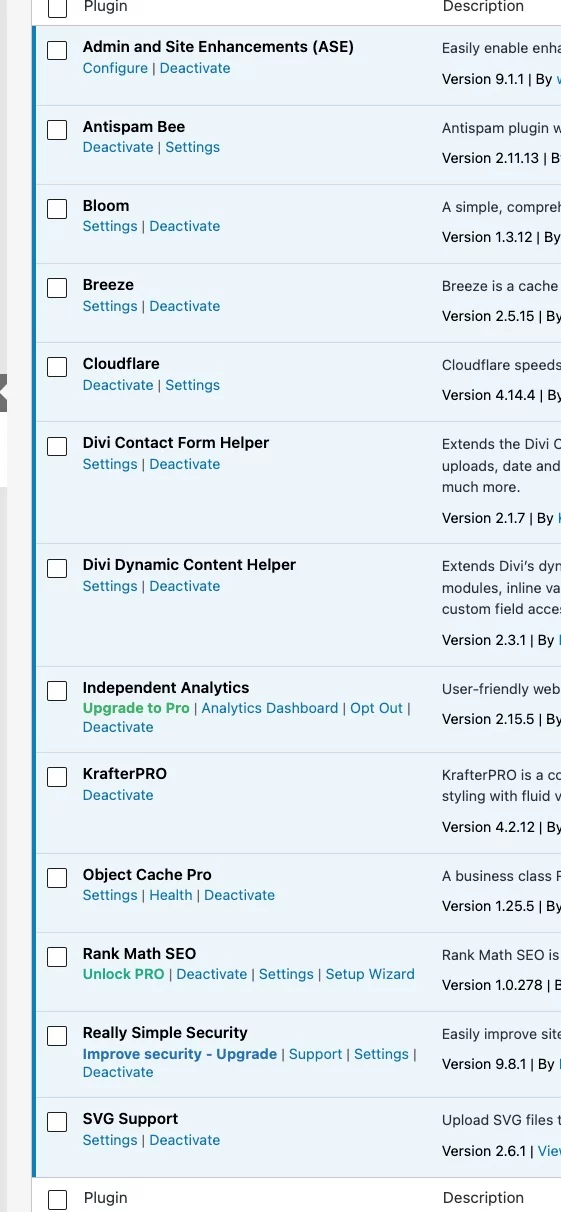This screenshot has height=1212, width=561.
Task: Deactivate the KrafterPRO plugin
Action: coord(118,795)
